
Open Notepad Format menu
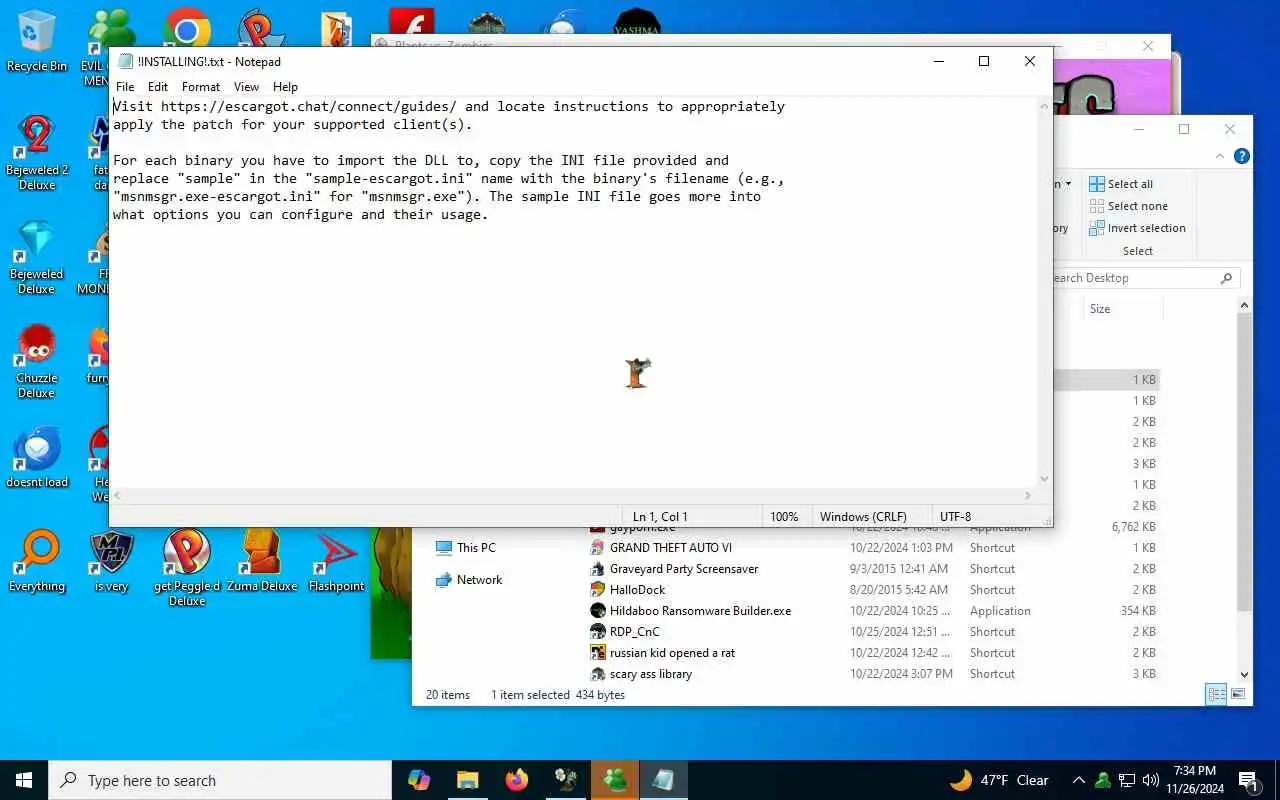pyautogui.click(x=201, y=87)
